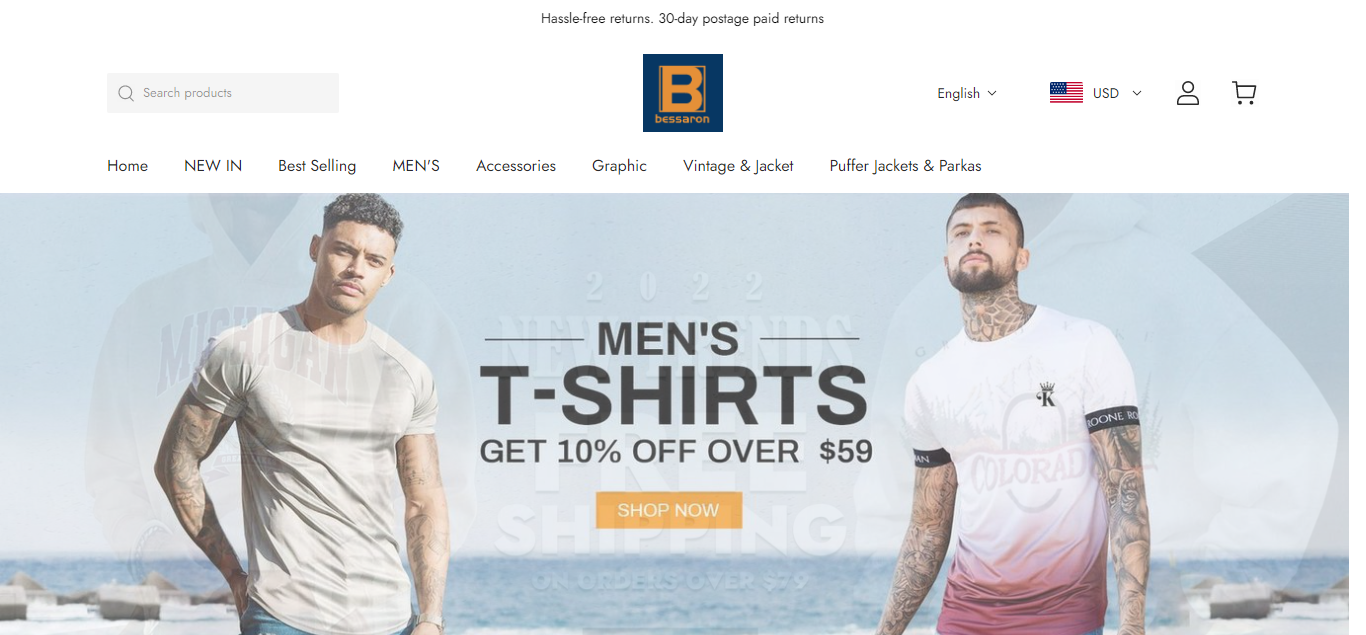
Task: Open the user account icon
Action: [1187, 93]
